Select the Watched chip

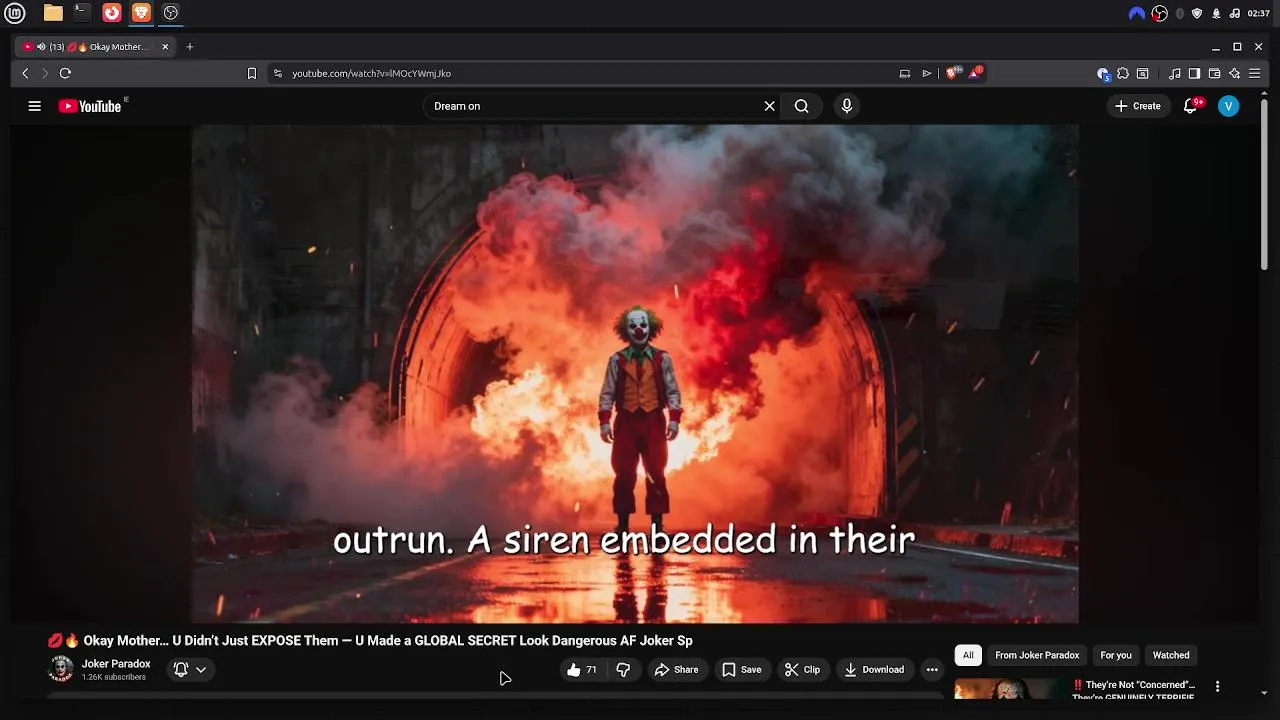1171,655
